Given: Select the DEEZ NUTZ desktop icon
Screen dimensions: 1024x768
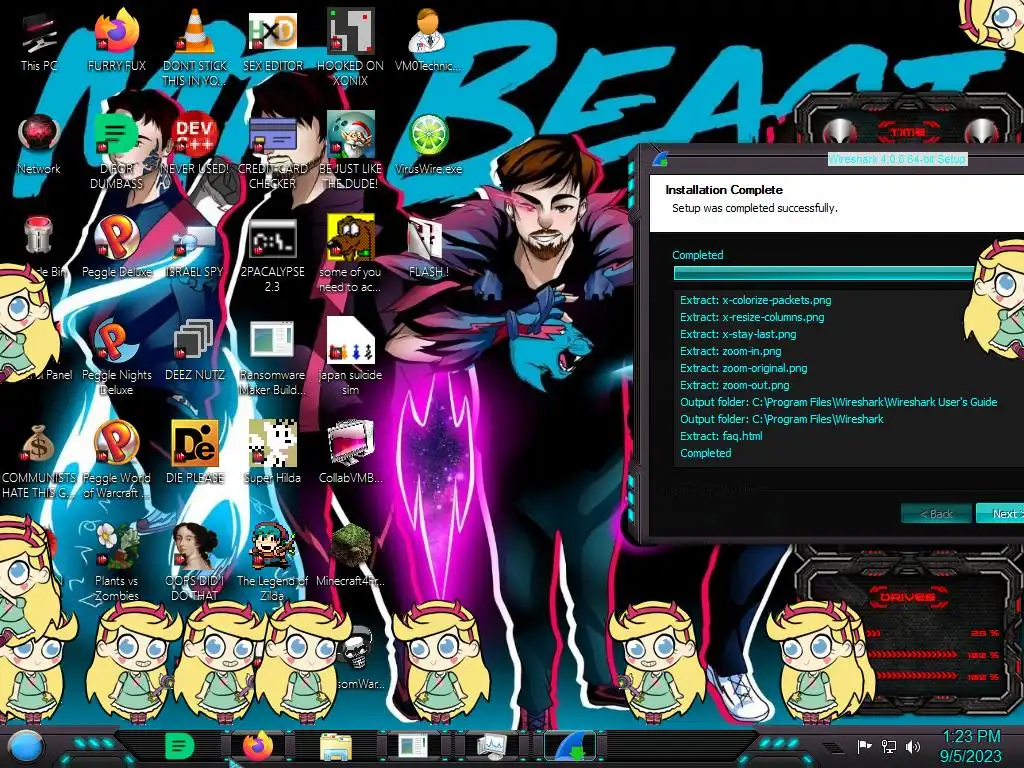Looking at the screenshot, I should [195, 350].
